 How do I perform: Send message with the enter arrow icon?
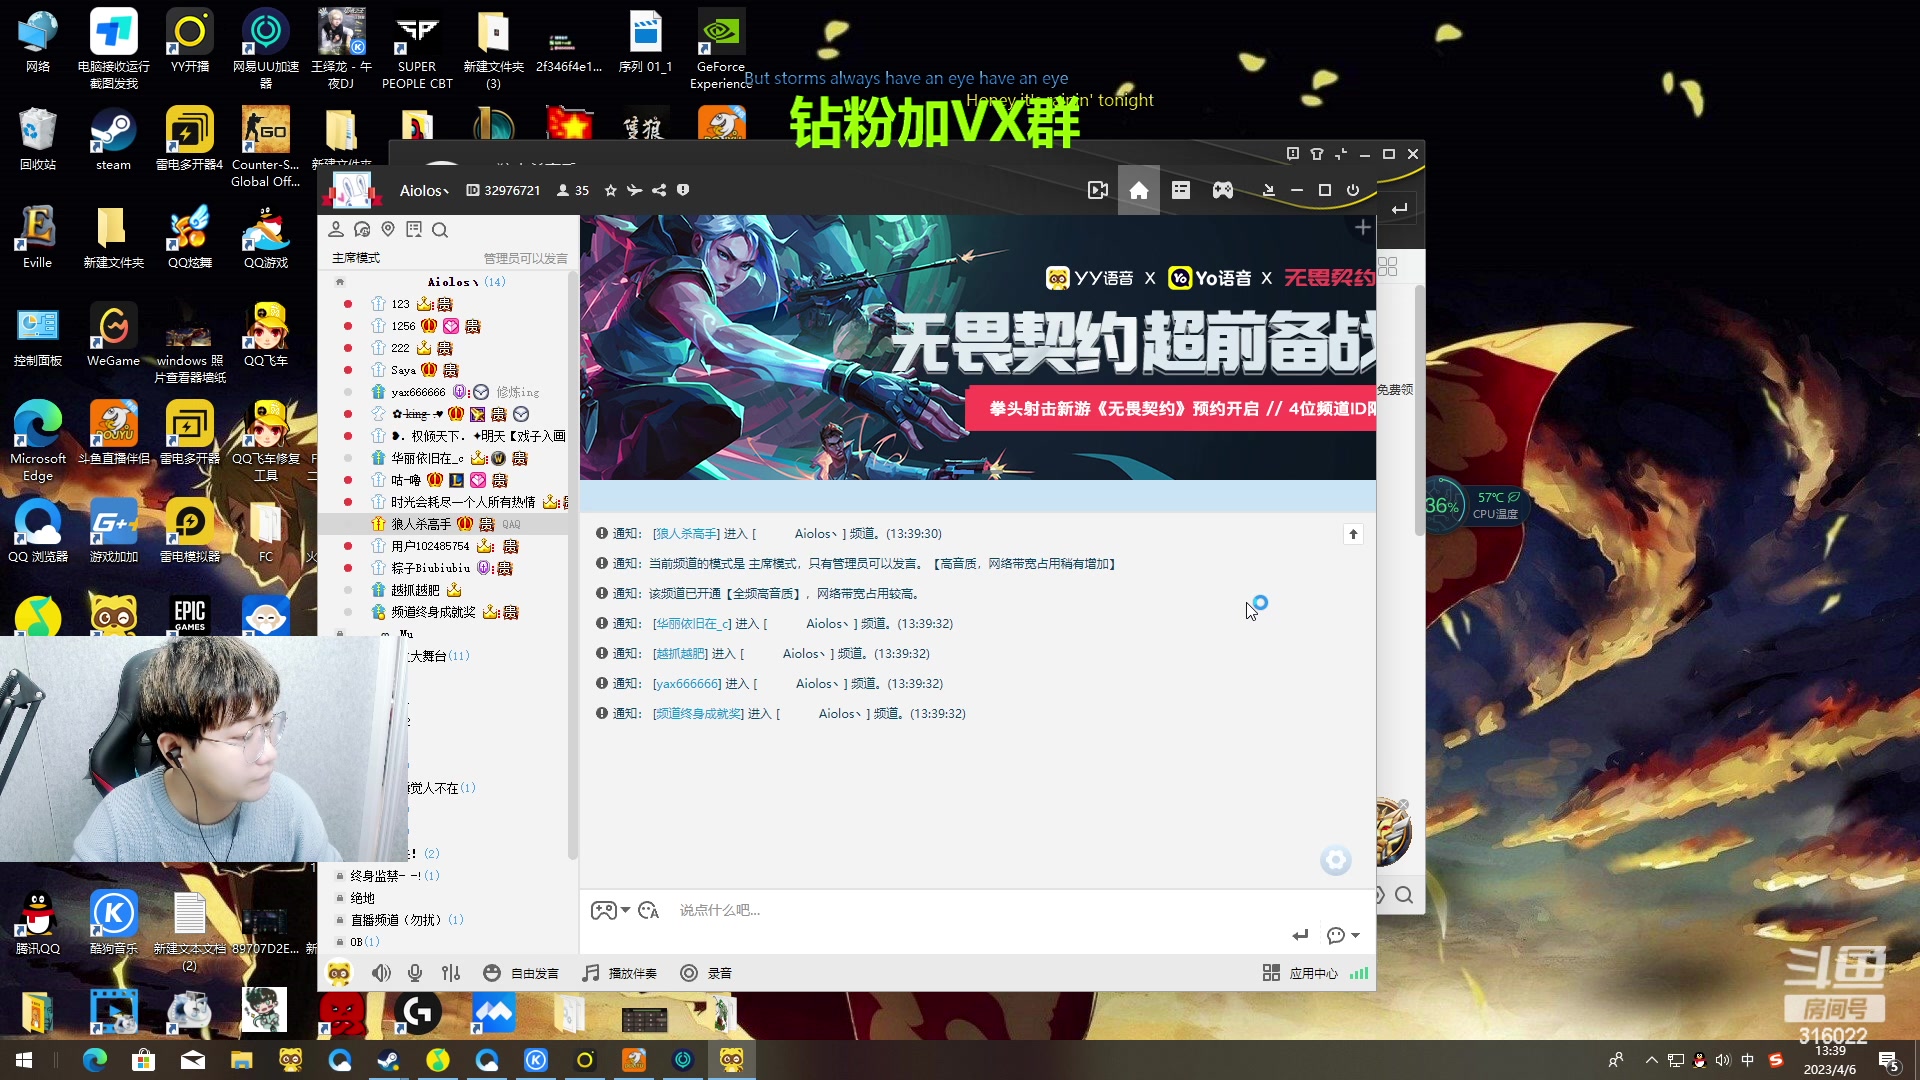1300,935
